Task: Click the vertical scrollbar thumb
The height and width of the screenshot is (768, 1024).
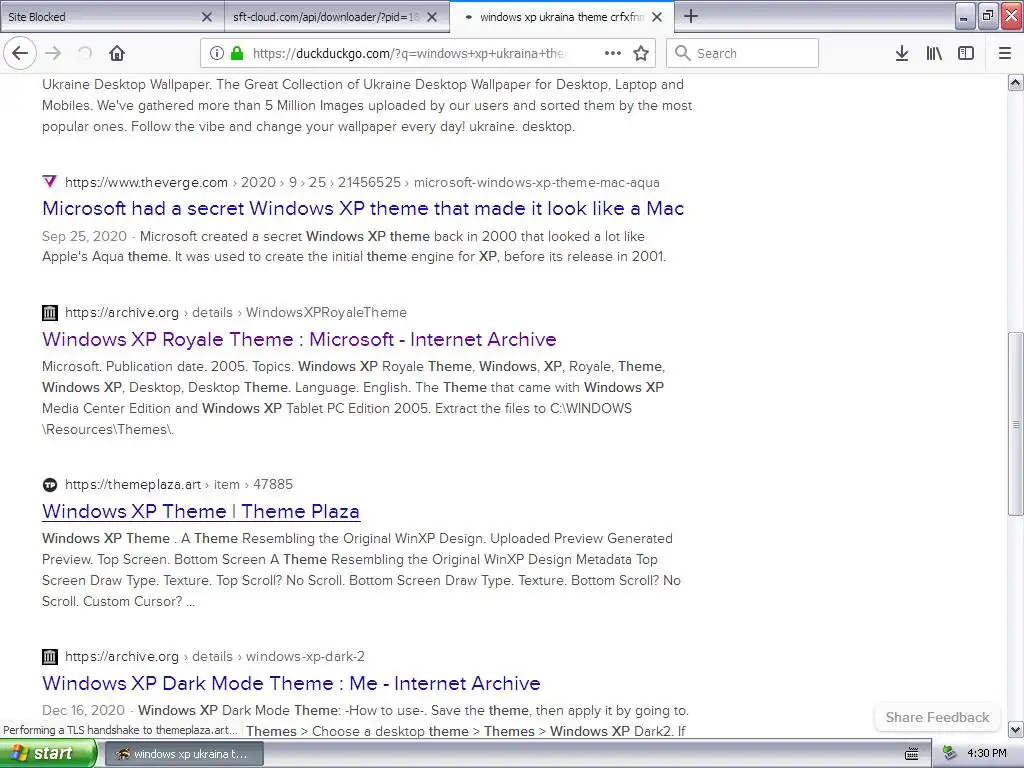Action: point(1016,424)
